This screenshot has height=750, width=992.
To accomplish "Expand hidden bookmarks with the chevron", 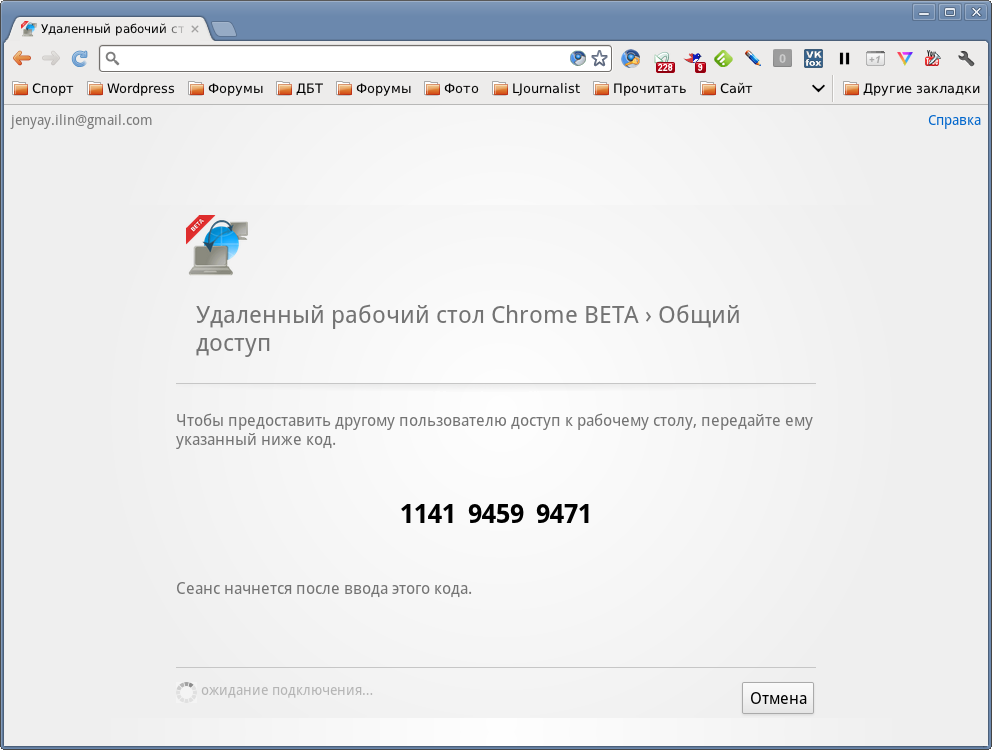I will coord(818,89).
